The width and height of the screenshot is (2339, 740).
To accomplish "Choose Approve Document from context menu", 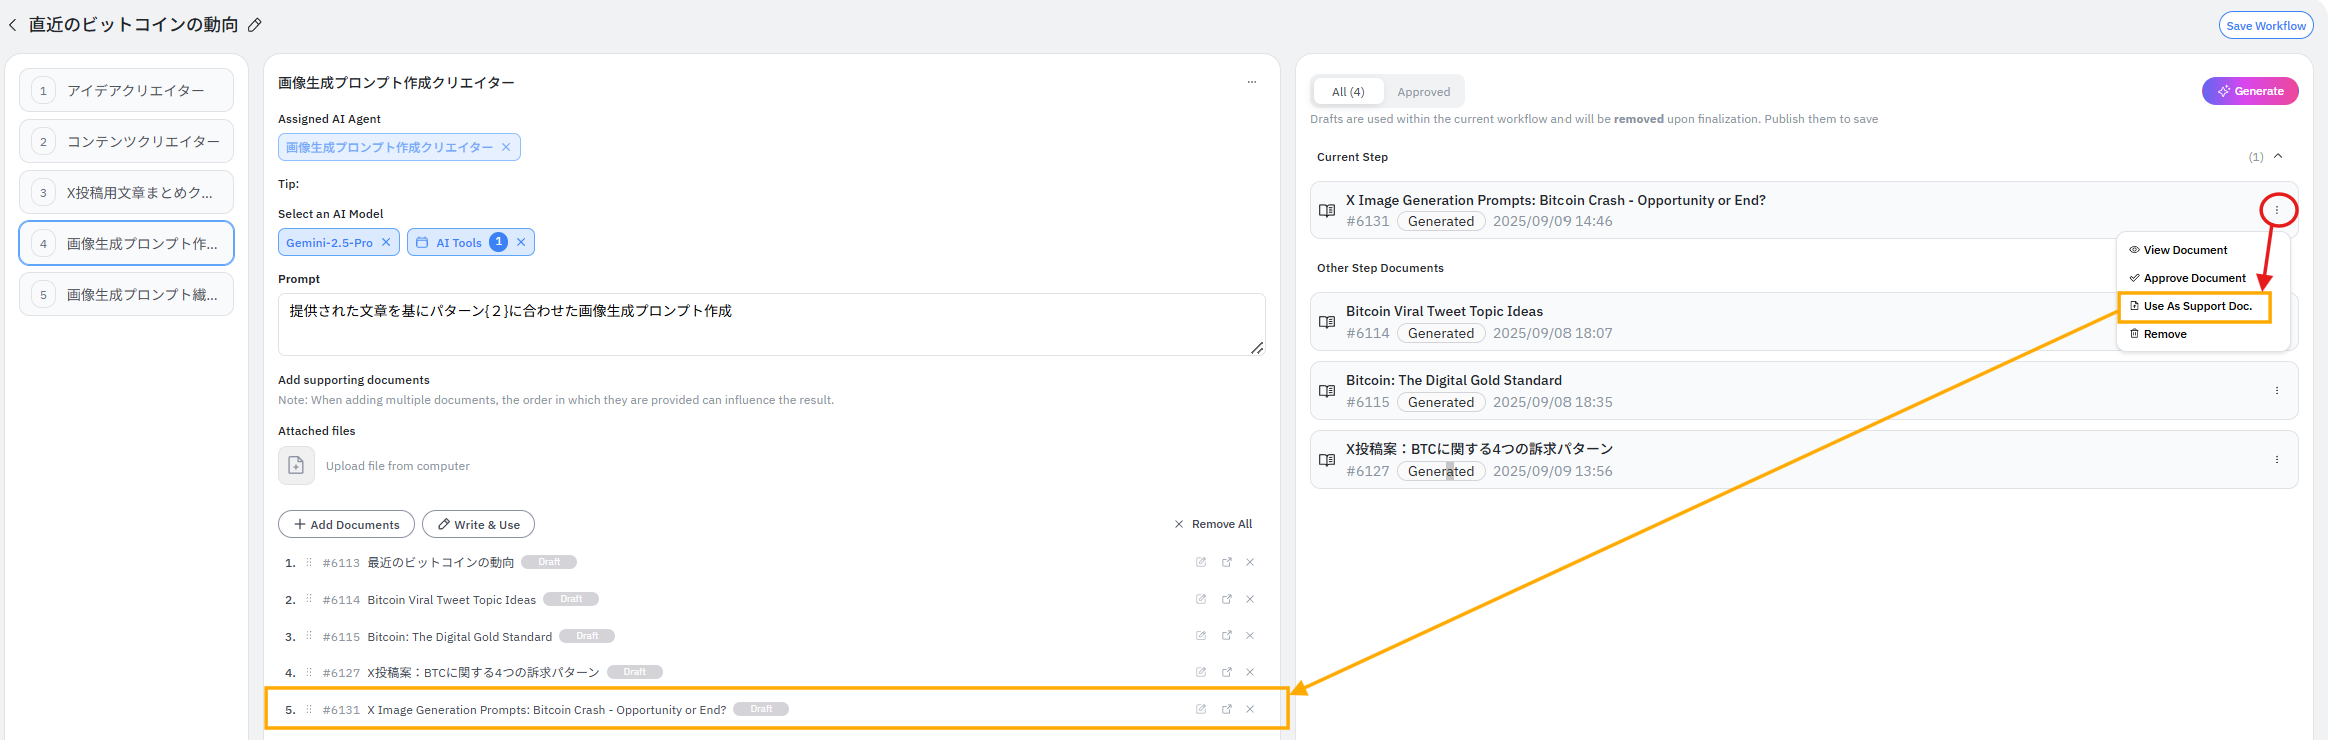I will 2194,279.
